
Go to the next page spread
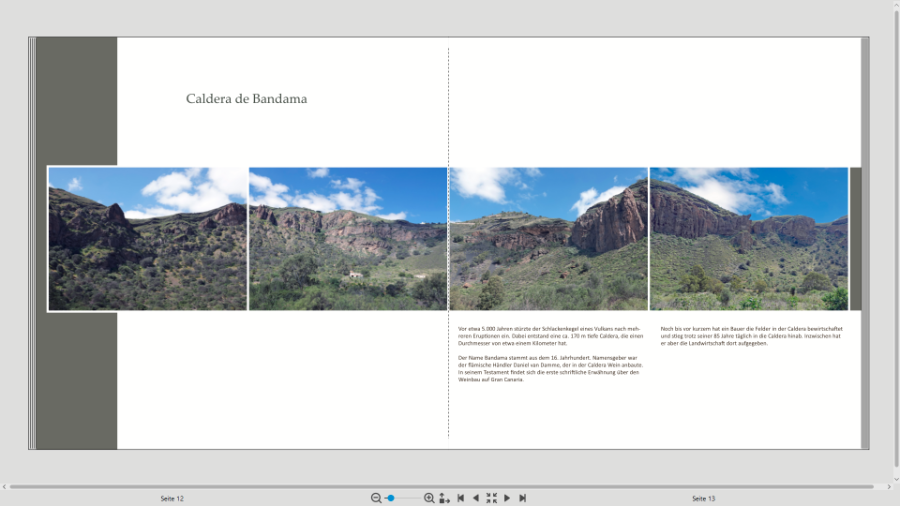507,498
